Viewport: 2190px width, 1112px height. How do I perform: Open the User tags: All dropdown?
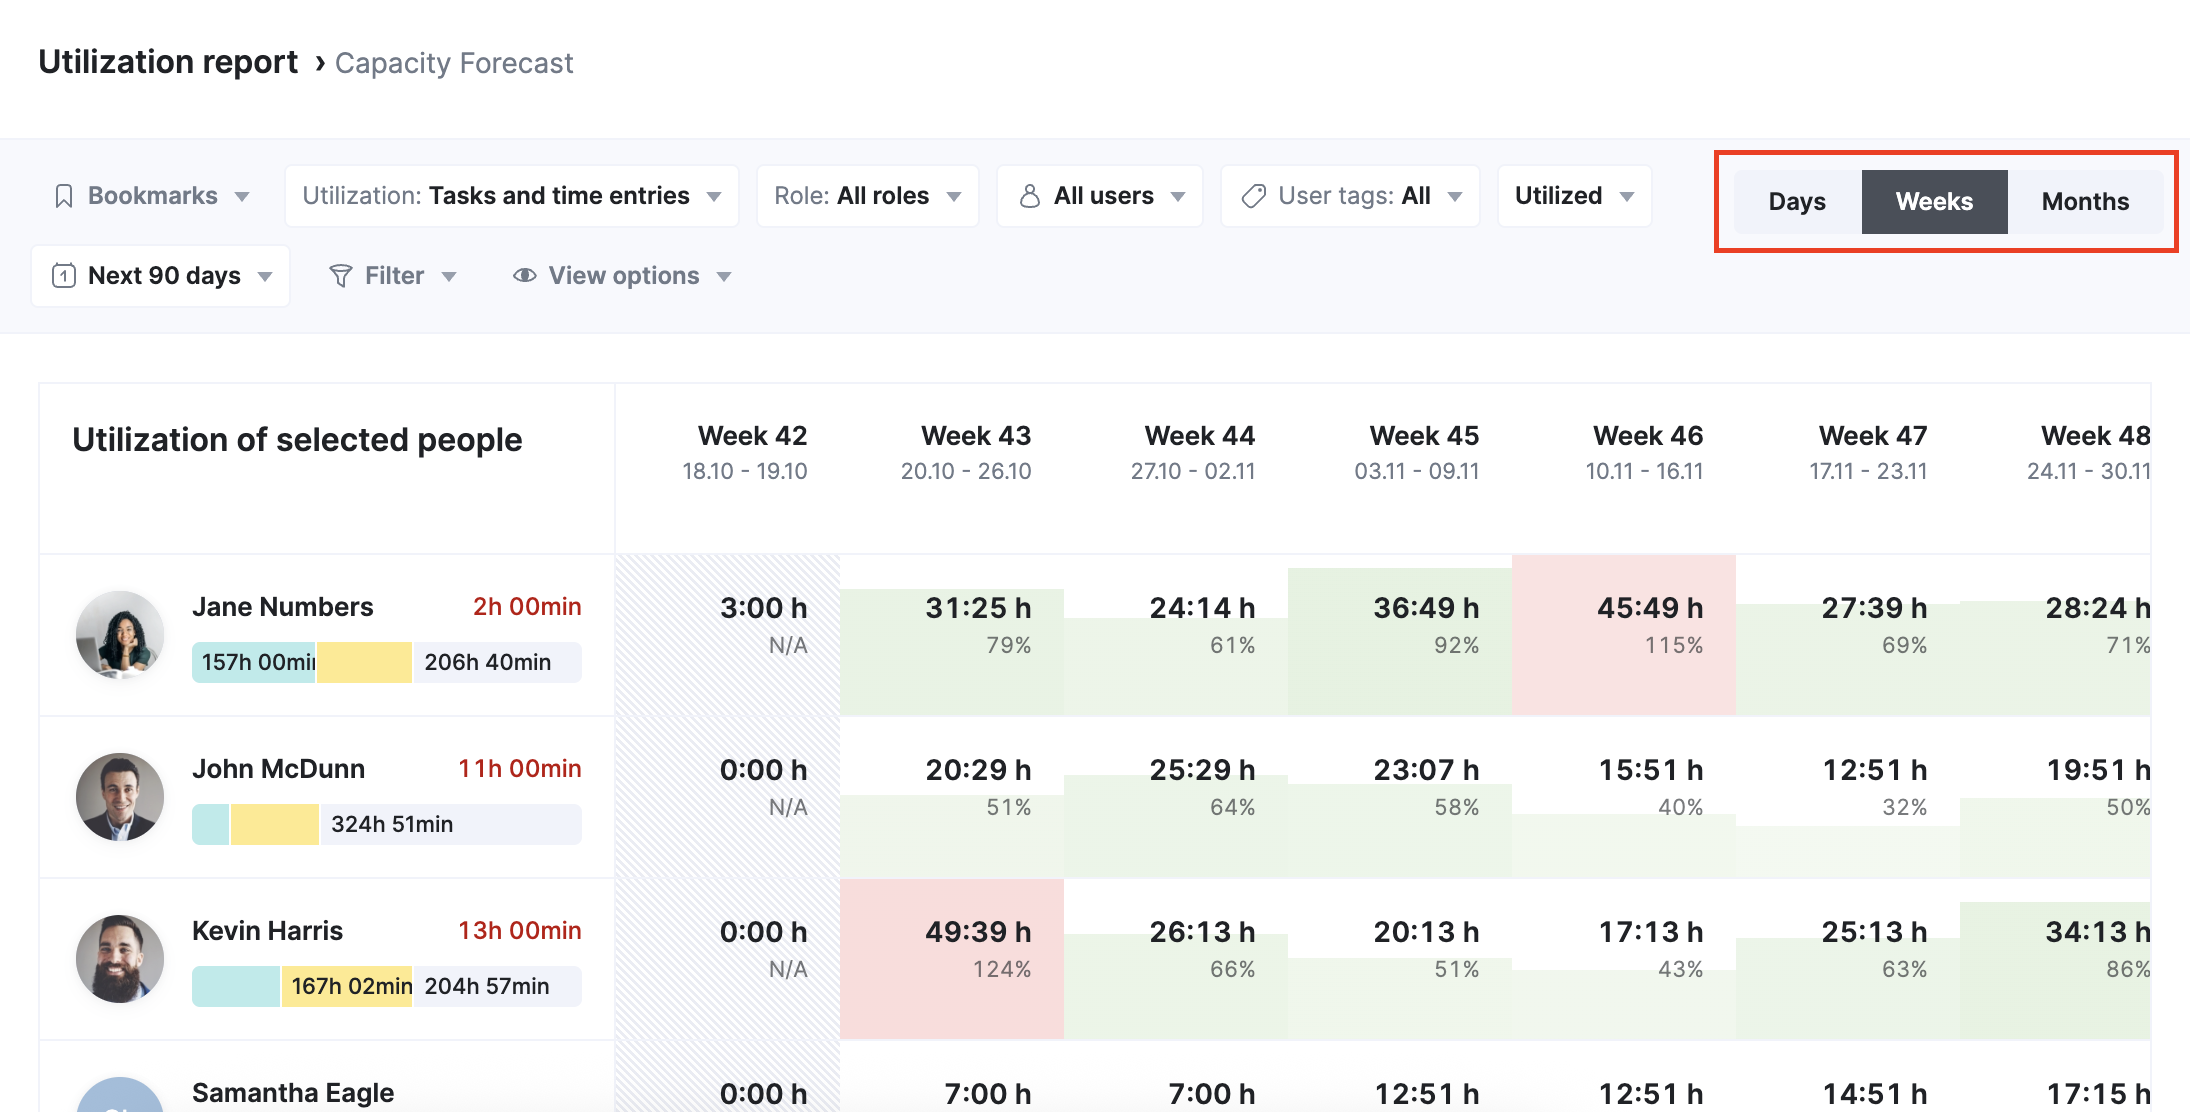coord(1350,196)
